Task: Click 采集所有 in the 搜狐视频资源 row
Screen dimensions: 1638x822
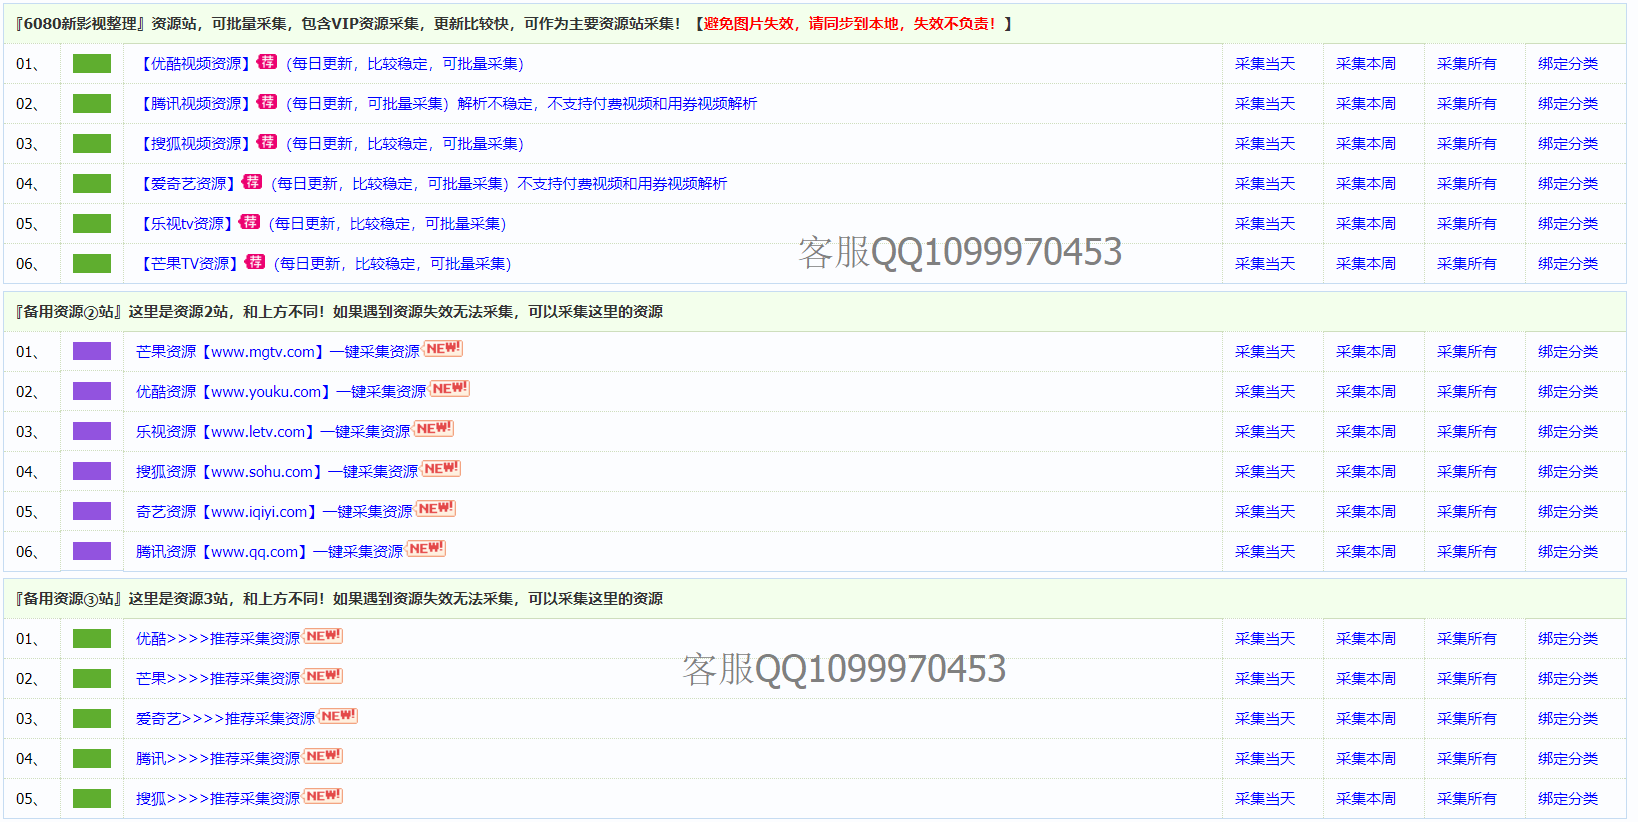Action: click(x=1467, y=144)
